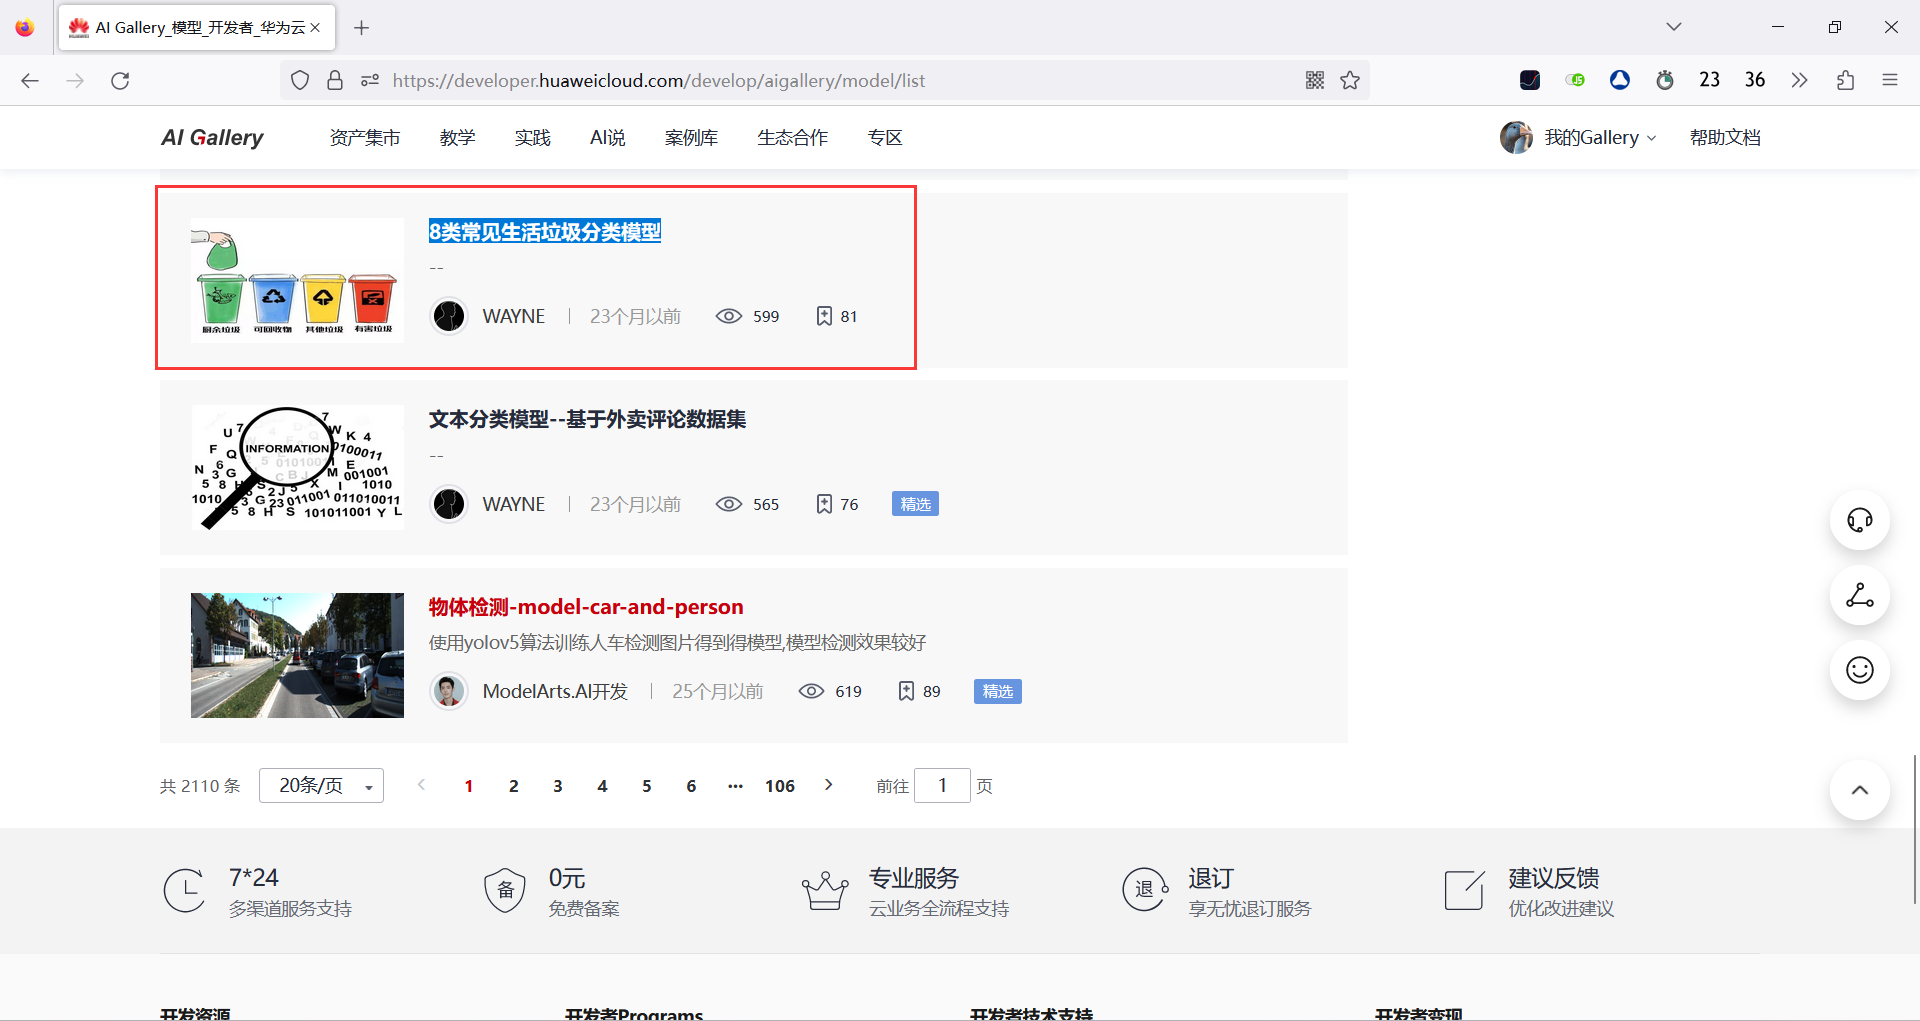
Task: Click the back-to-top arrow button
Action: [x=1859, y=790]
